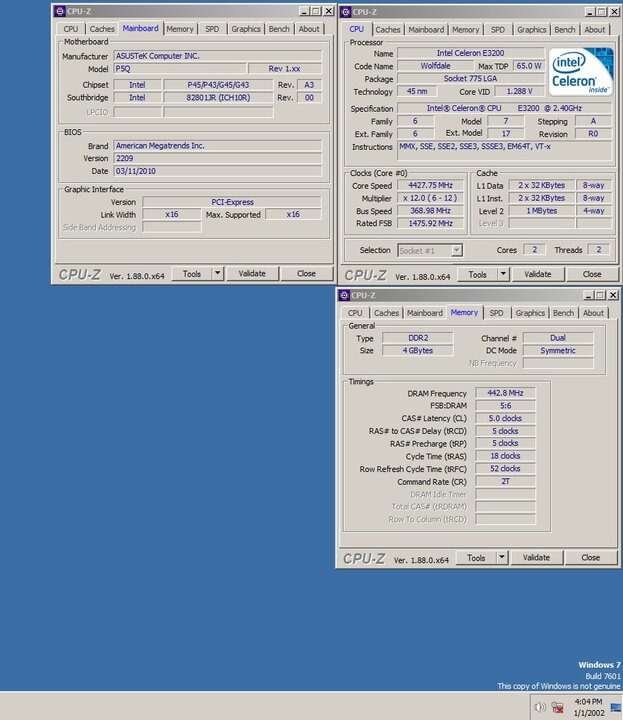Screen dimensions: 623x720
Task: Open the SPD tab in the CPU window
Action: pyautogui.click(x=498, y=29)
